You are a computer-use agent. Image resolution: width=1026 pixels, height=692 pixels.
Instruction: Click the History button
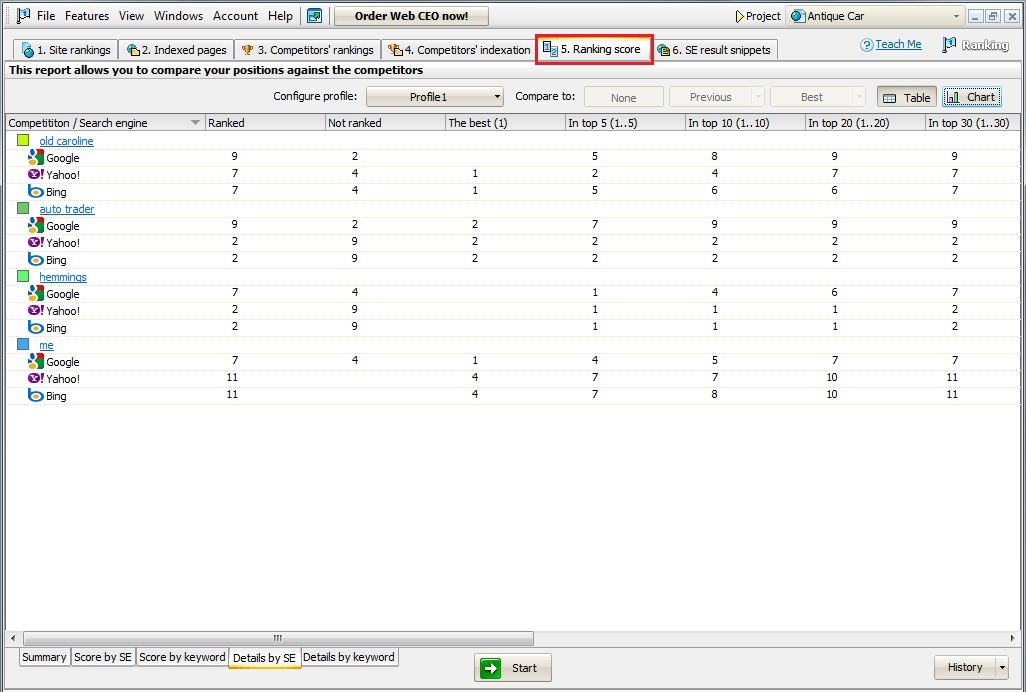(965, 667)
